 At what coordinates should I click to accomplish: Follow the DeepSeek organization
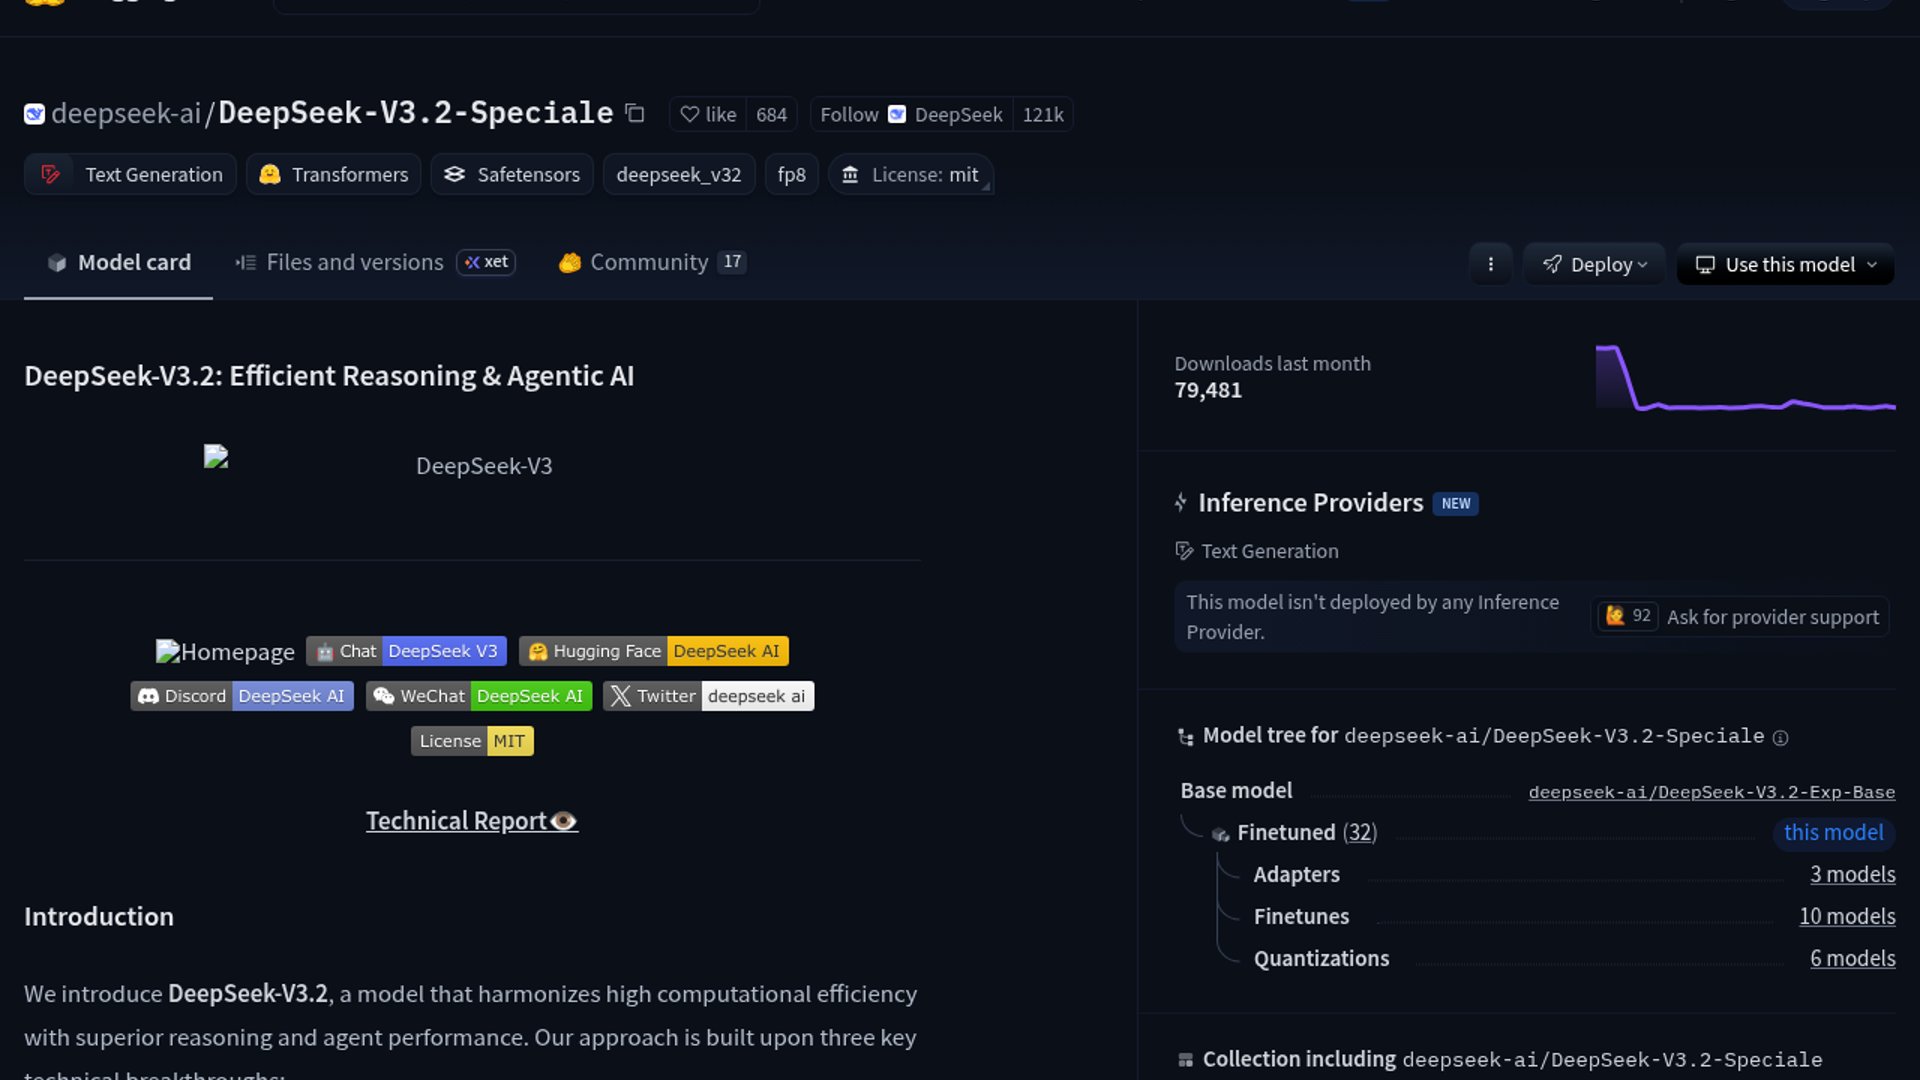(849, 115)
